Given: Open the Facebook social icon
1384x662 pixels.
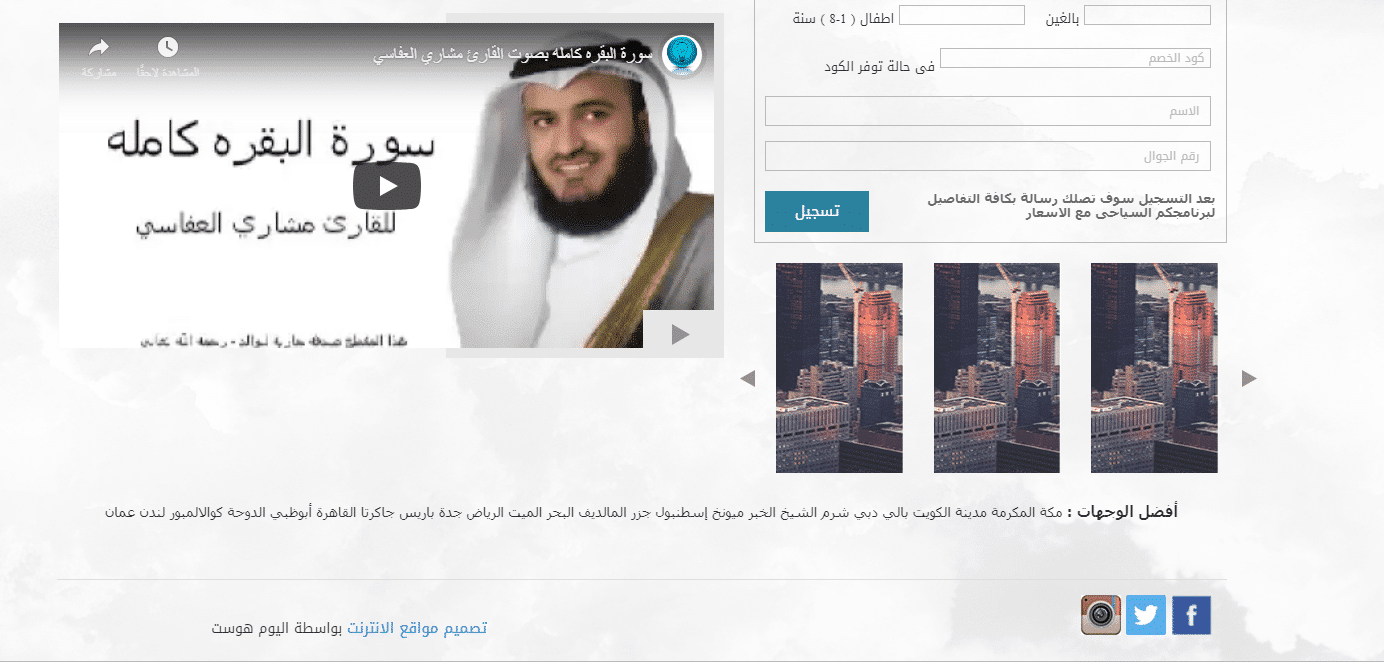Looking at the screenshot, I should 1191,615.
